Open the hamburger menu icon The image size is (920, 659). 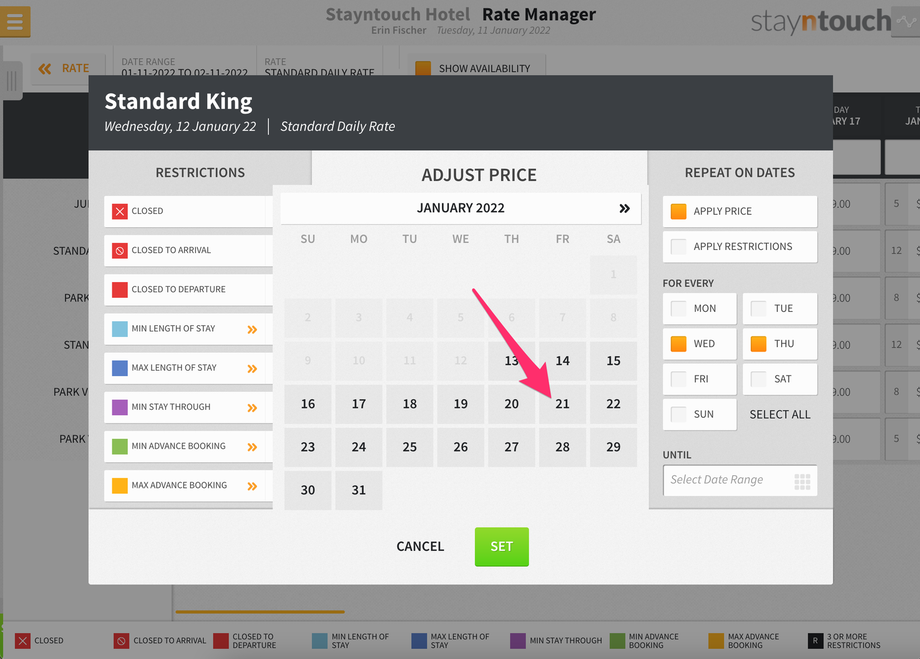click(x=15, y=22)
